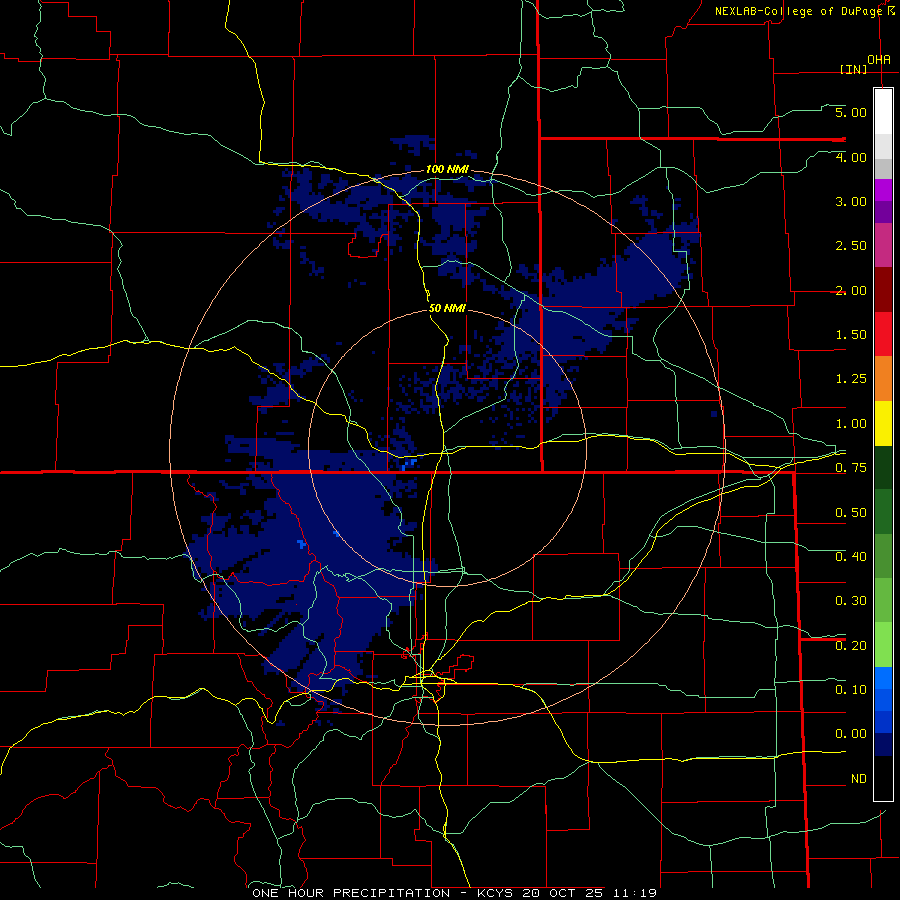The height and width of the screenshot is (900, 900).
Task: Click the light green swatch beside 0.30
Action: (883, 601)
